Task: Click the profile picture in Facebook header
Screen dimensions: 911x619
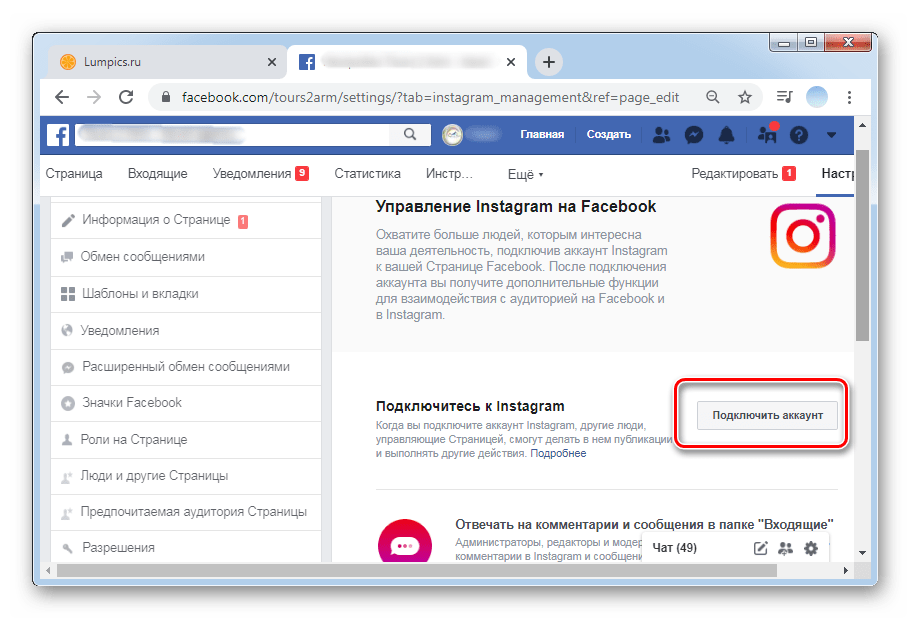Action: (x=453, y=135)
